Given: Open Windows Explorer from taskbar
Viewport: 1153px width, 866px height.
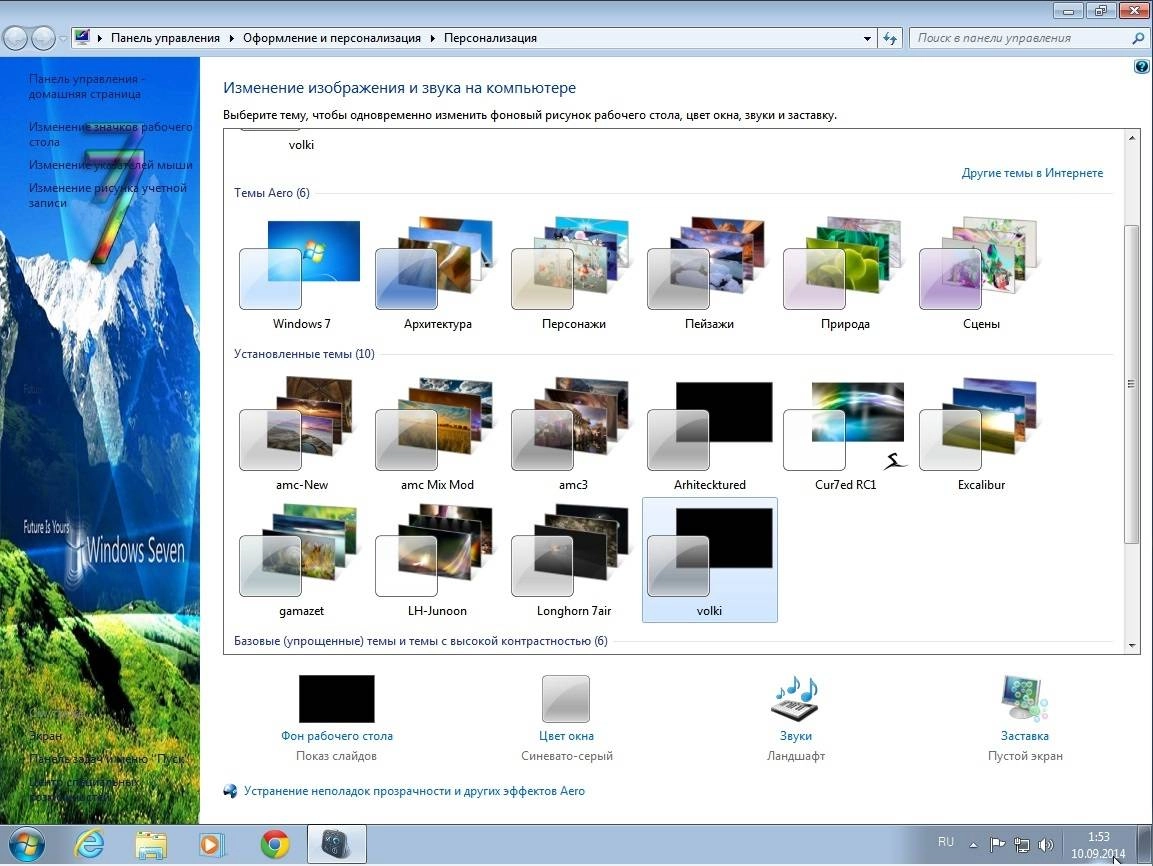Looking at the screenshot, I should click(x=151, y=844).
